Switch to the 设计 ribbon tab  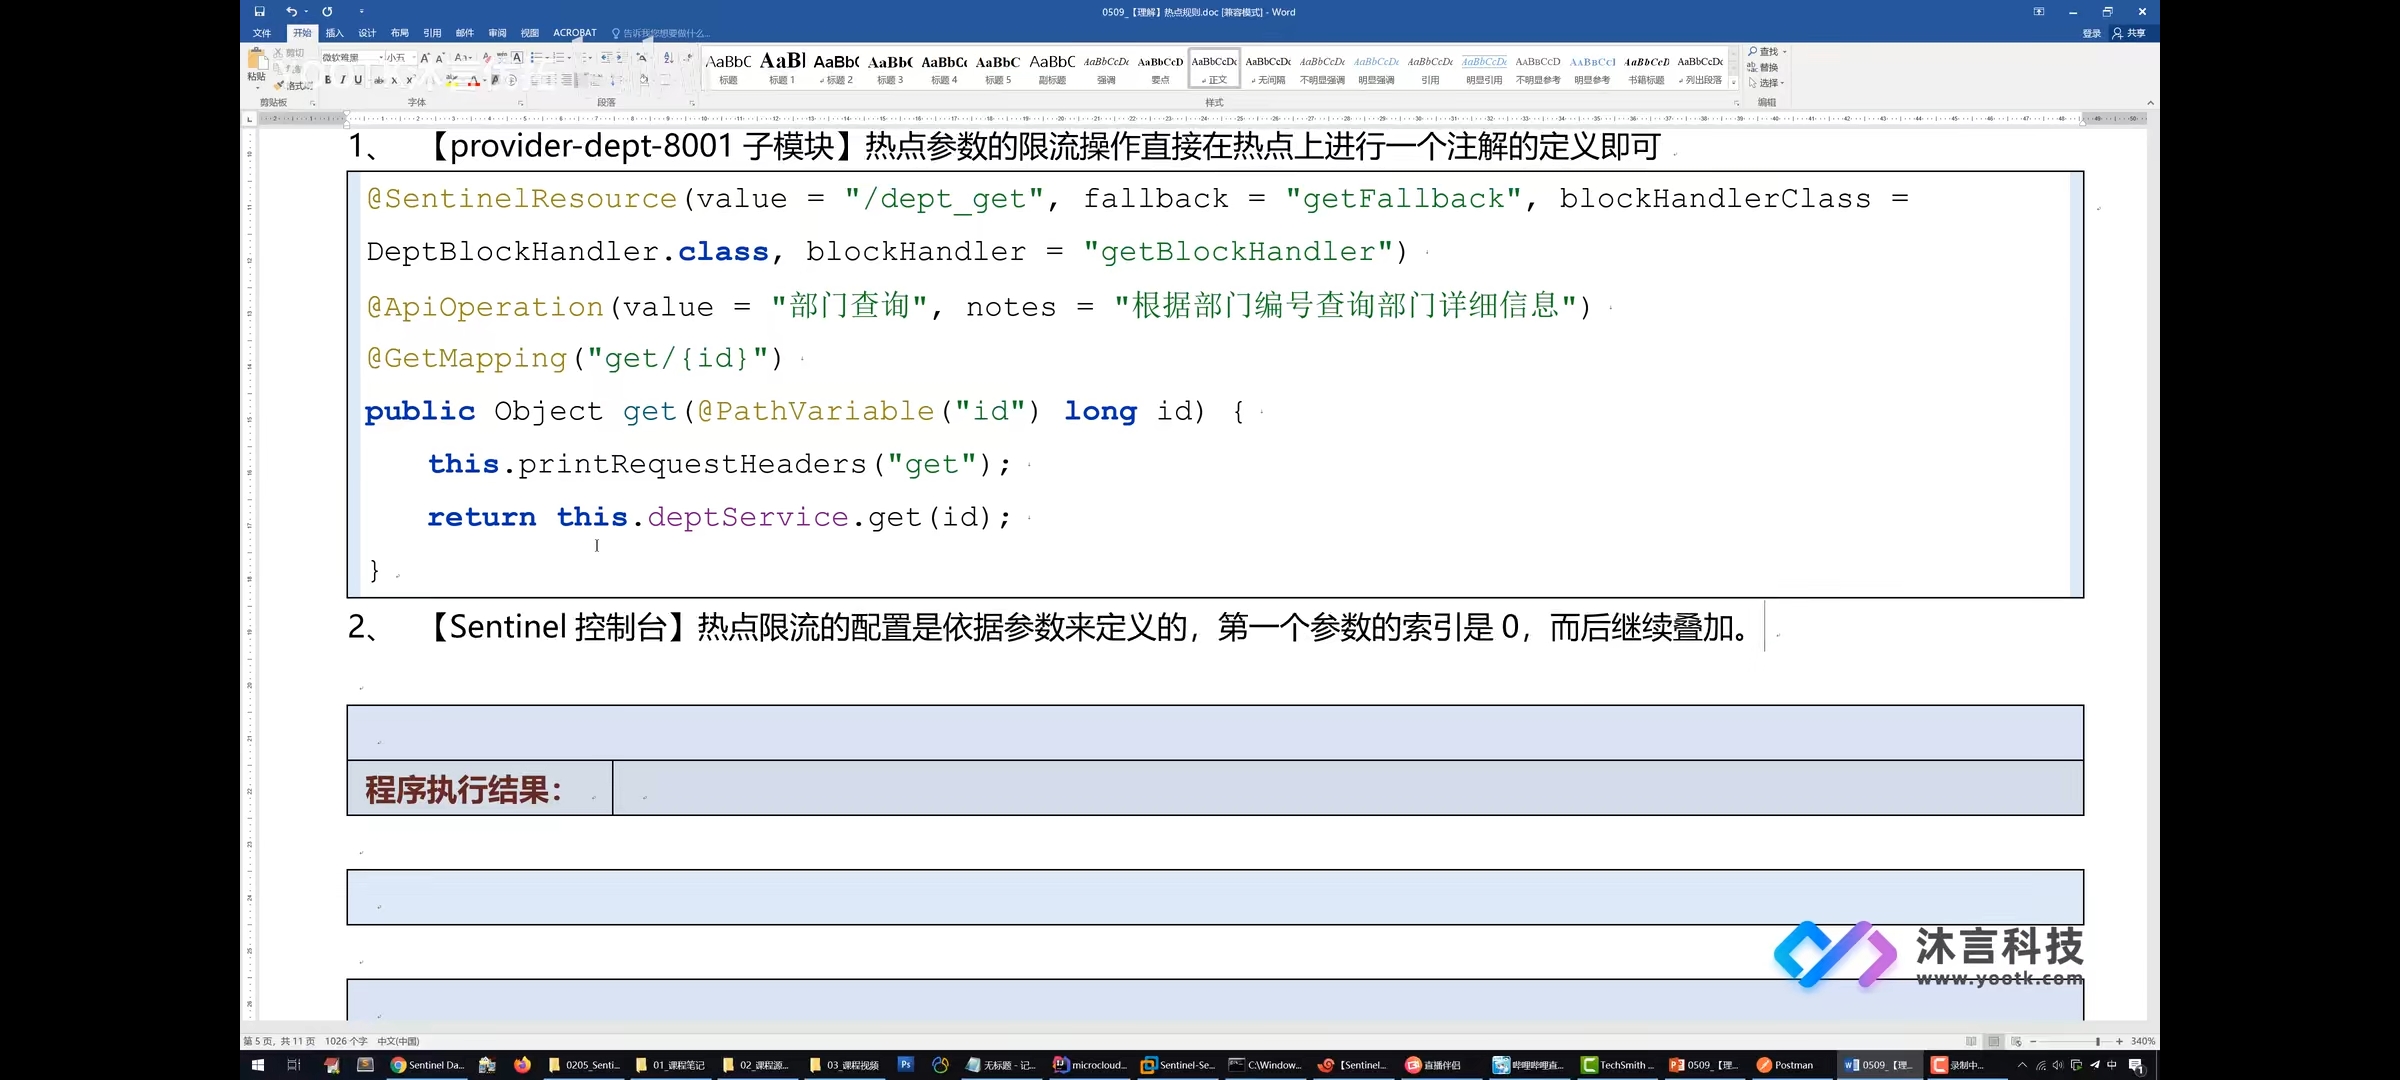click(x=367, y=33)
